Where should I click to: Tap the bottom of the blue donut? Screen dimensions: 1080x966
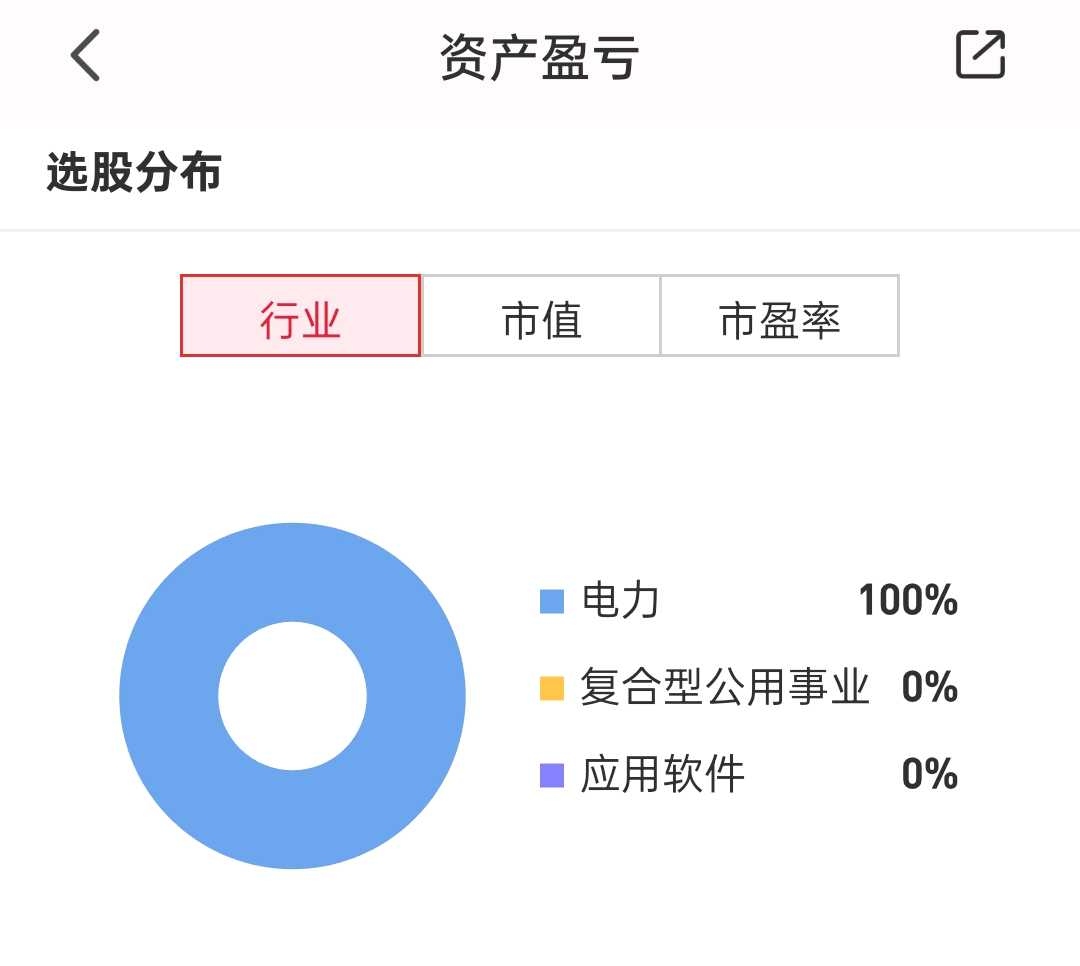point(293,820)
